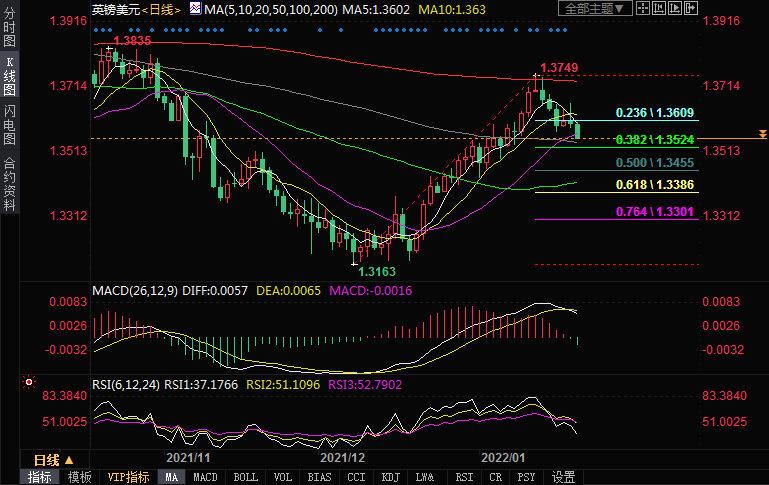Image resolution: width=769 pixels, height=485 pixels.
Task: Select the PSY indicator button
Action: pyautogui.click(x=526, y=477)
